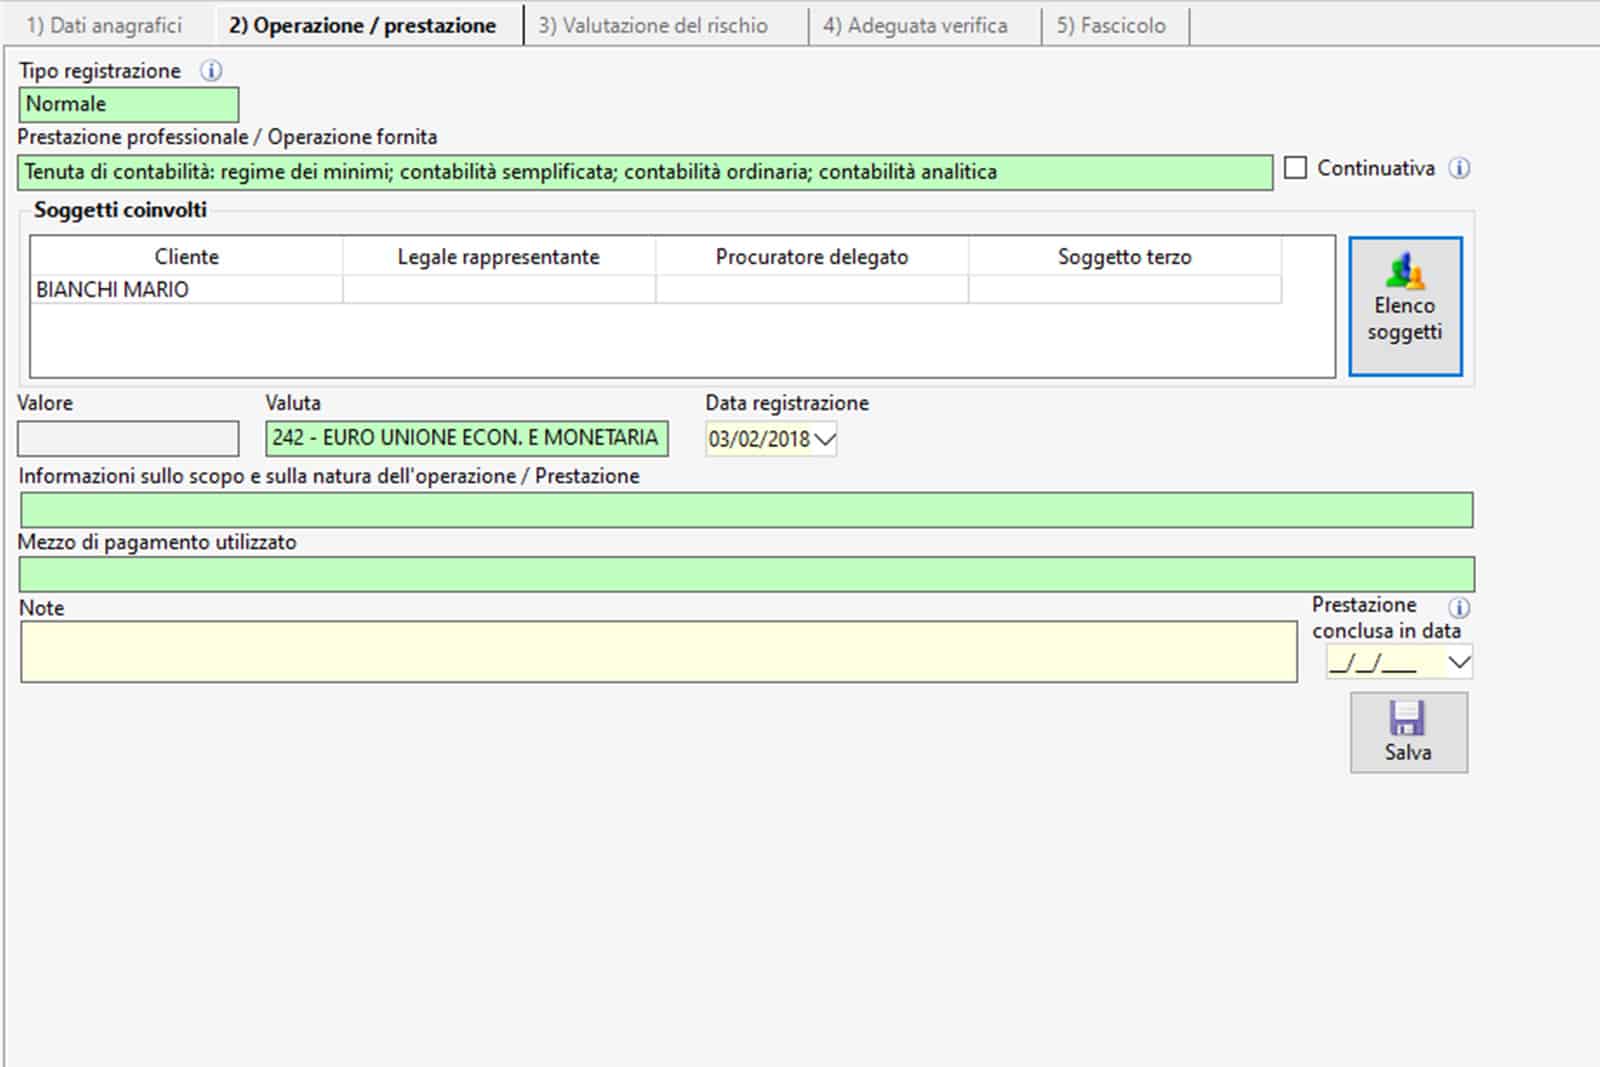
Task: Click Soggetto terzo cell in BIANCHI MARIO row
Action: coord(1125,289)
